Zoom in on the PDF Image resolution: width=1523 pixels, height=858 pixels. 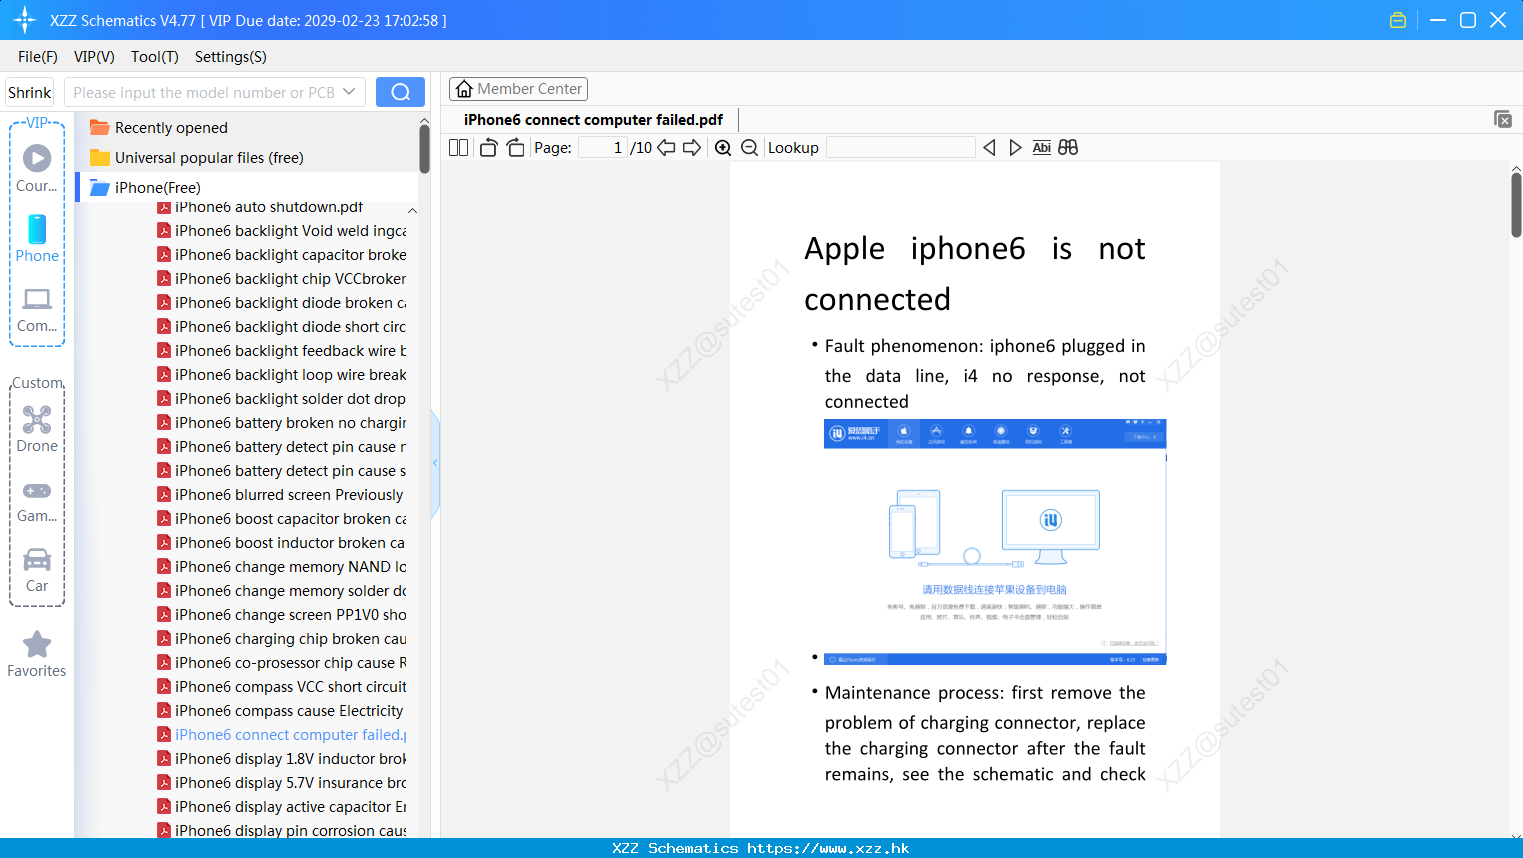[723, 148]
